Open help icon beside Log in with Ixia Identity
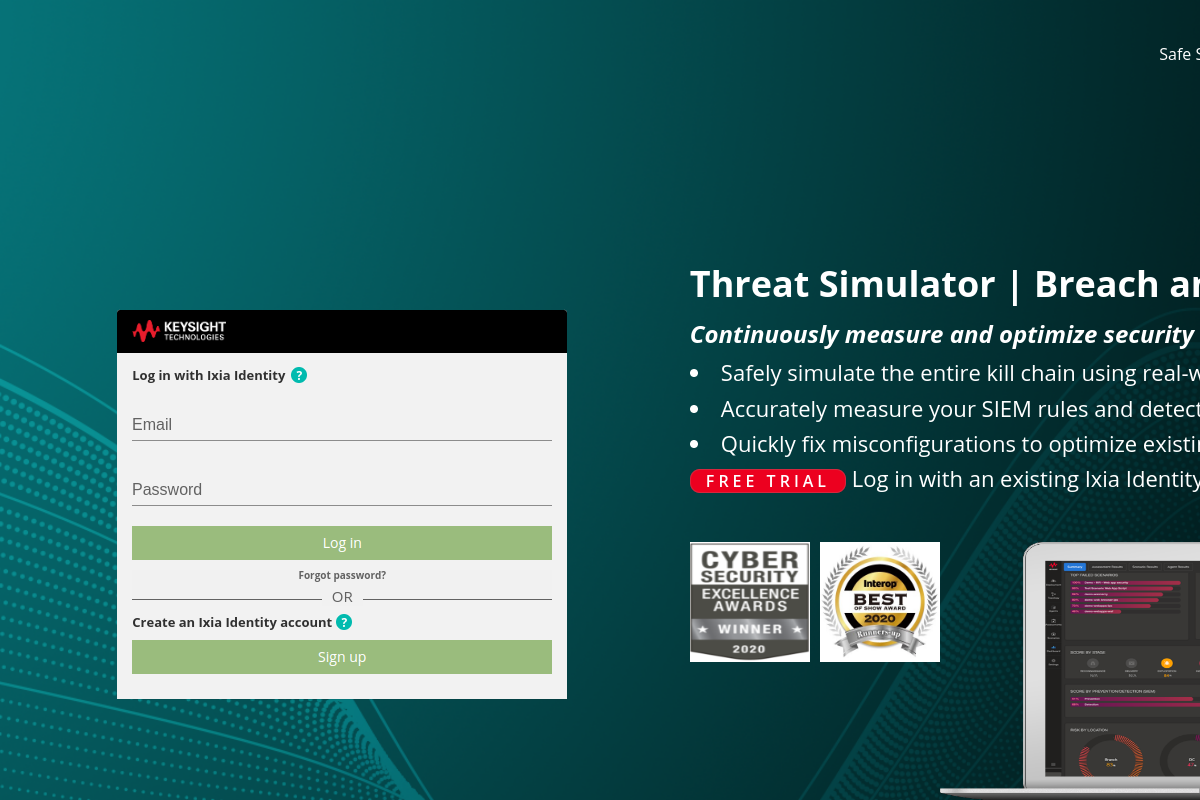The height and width of the screenshot is (800, 1200). point(299,375)
